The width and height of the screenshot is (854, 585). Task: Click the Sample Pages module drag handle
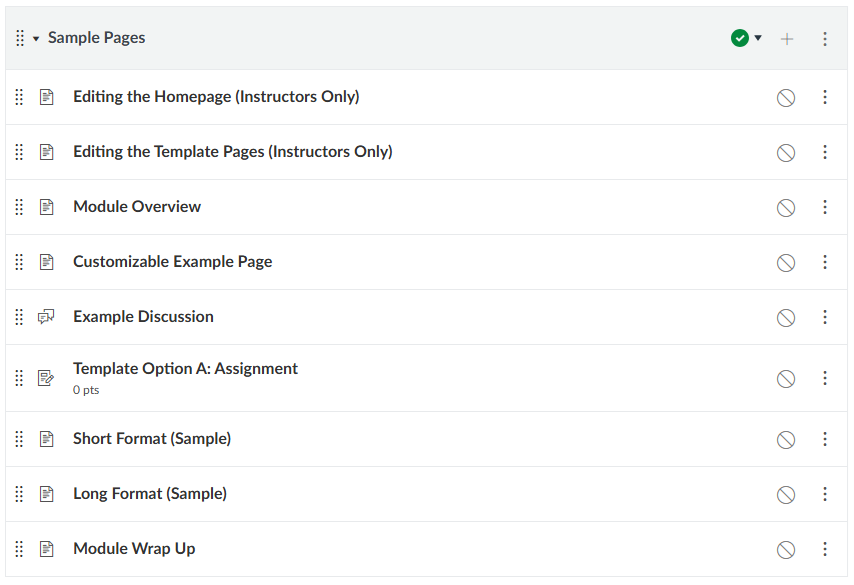[20, 39]
